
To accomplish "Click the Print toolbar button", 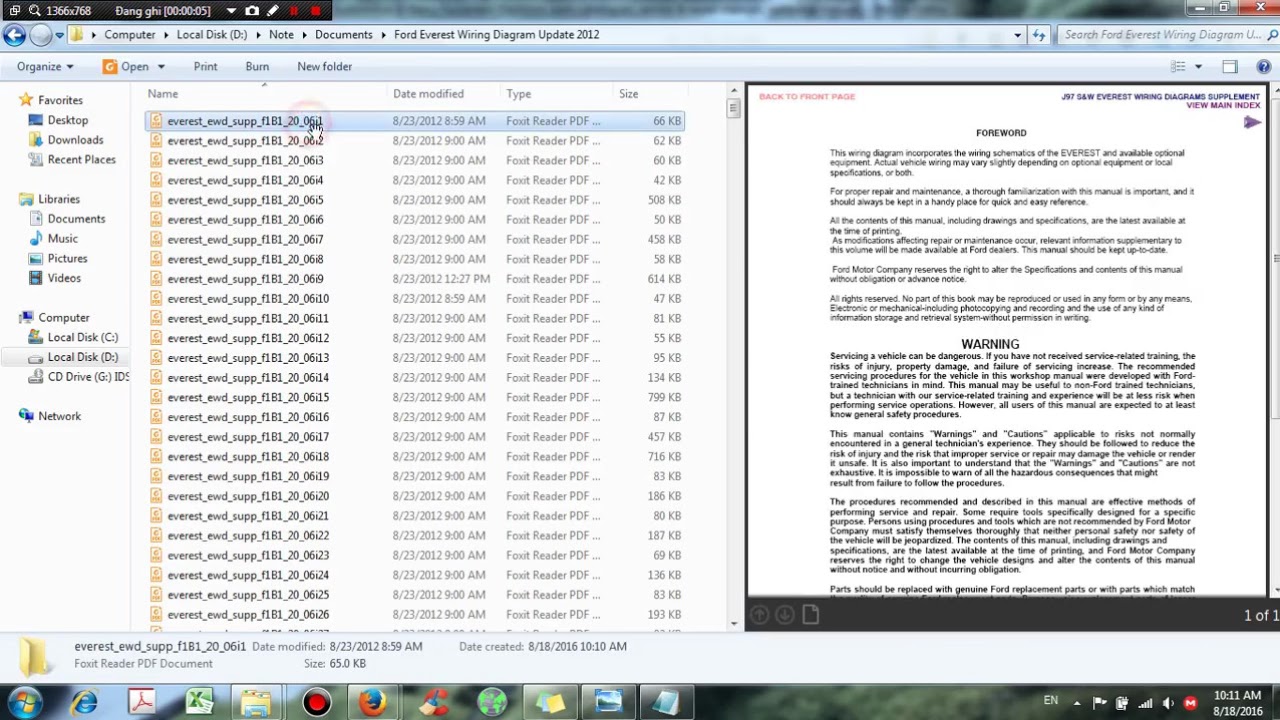I will 205,67.
